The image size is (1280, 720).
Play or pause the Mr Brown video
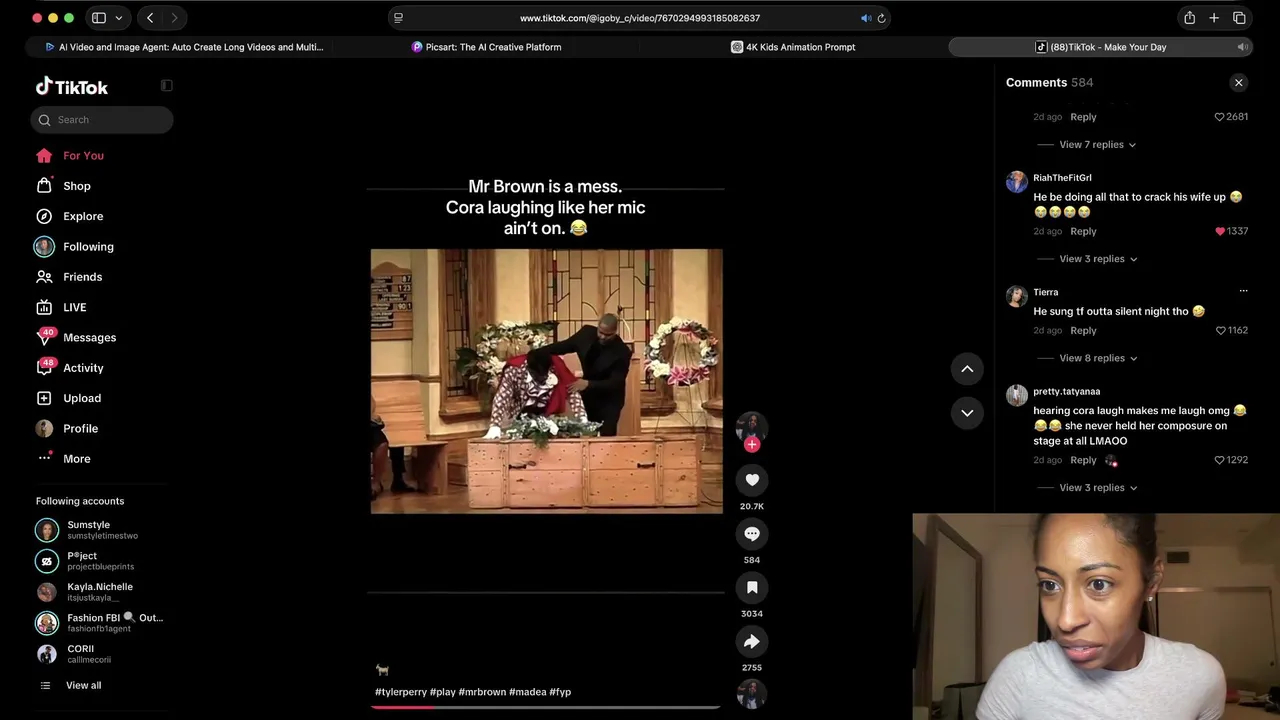coord(546,381)
